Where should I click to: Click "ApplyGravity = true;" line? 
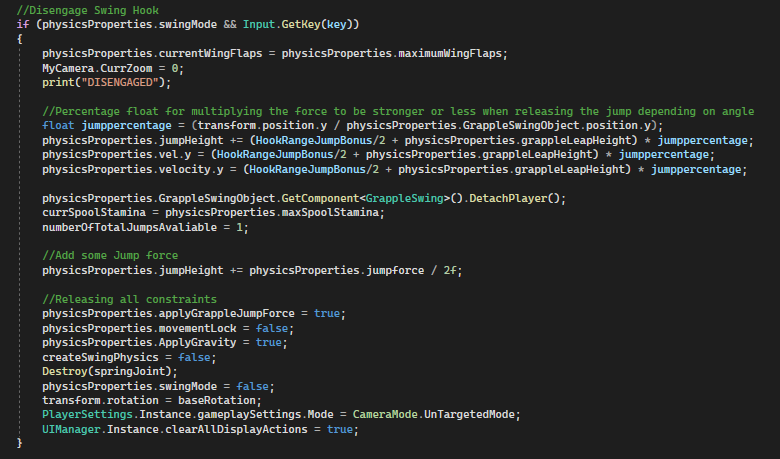[223, 342]
